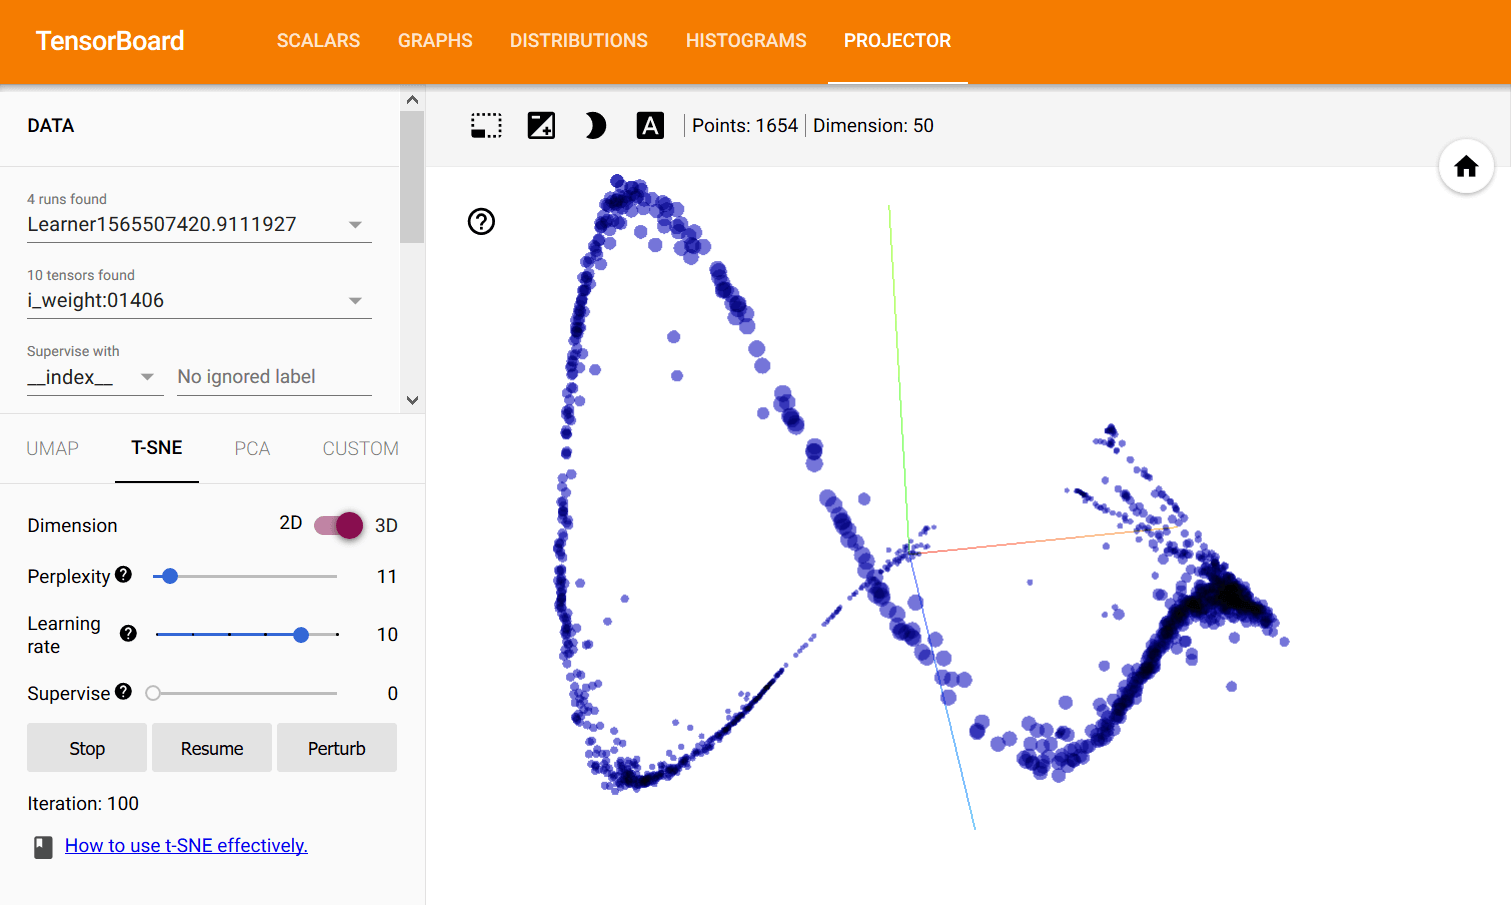Image resolution: width=1511 pixels, height=905 pixels.
Task: Toggle the 2D/3D dimension switch
Action: (338, 525)
